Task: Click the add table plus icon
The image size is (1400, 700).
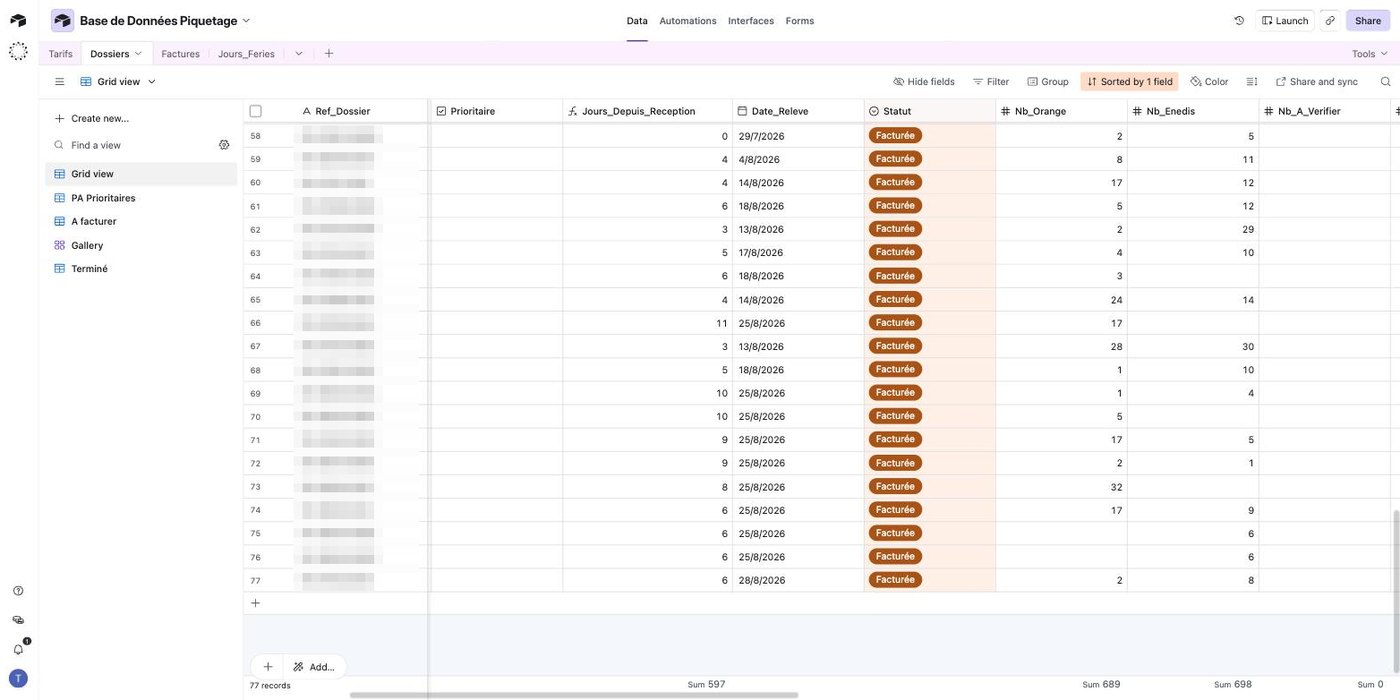Action: coord(329,53)
